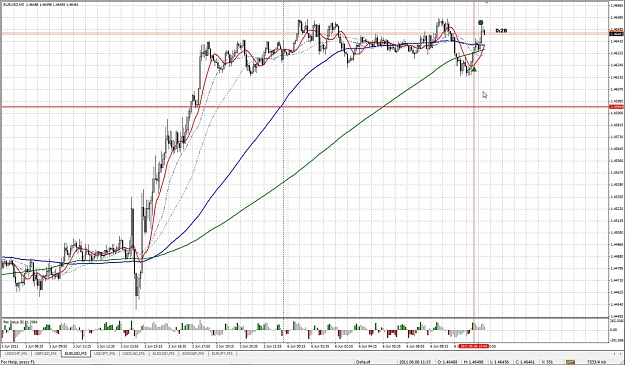The height and width of the screenshot is (365, 625).
Task: Click the 'For Help, press F1' status text
Action: (x=17, y=362)
